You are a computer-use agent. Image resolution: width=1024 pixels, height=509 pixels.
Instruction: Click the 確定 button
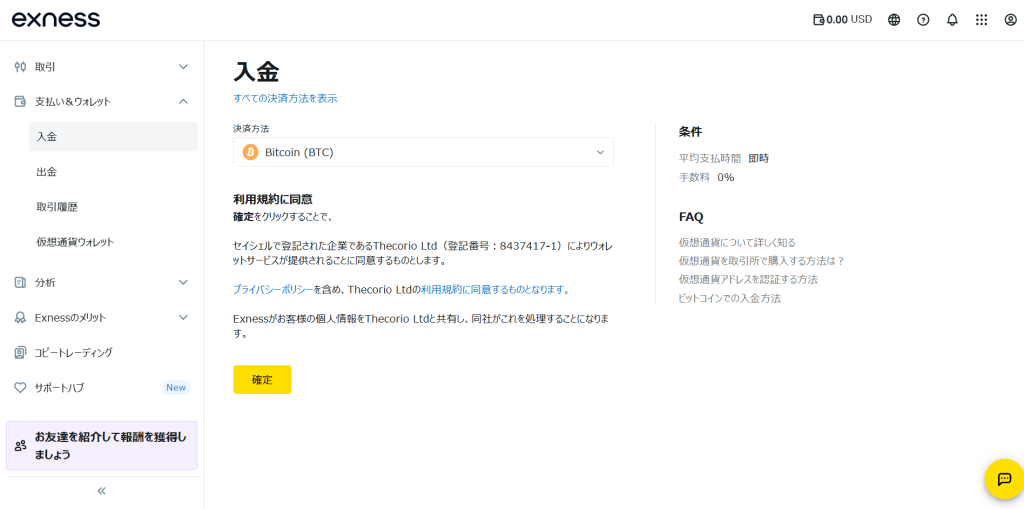click(x=262, y=380)
